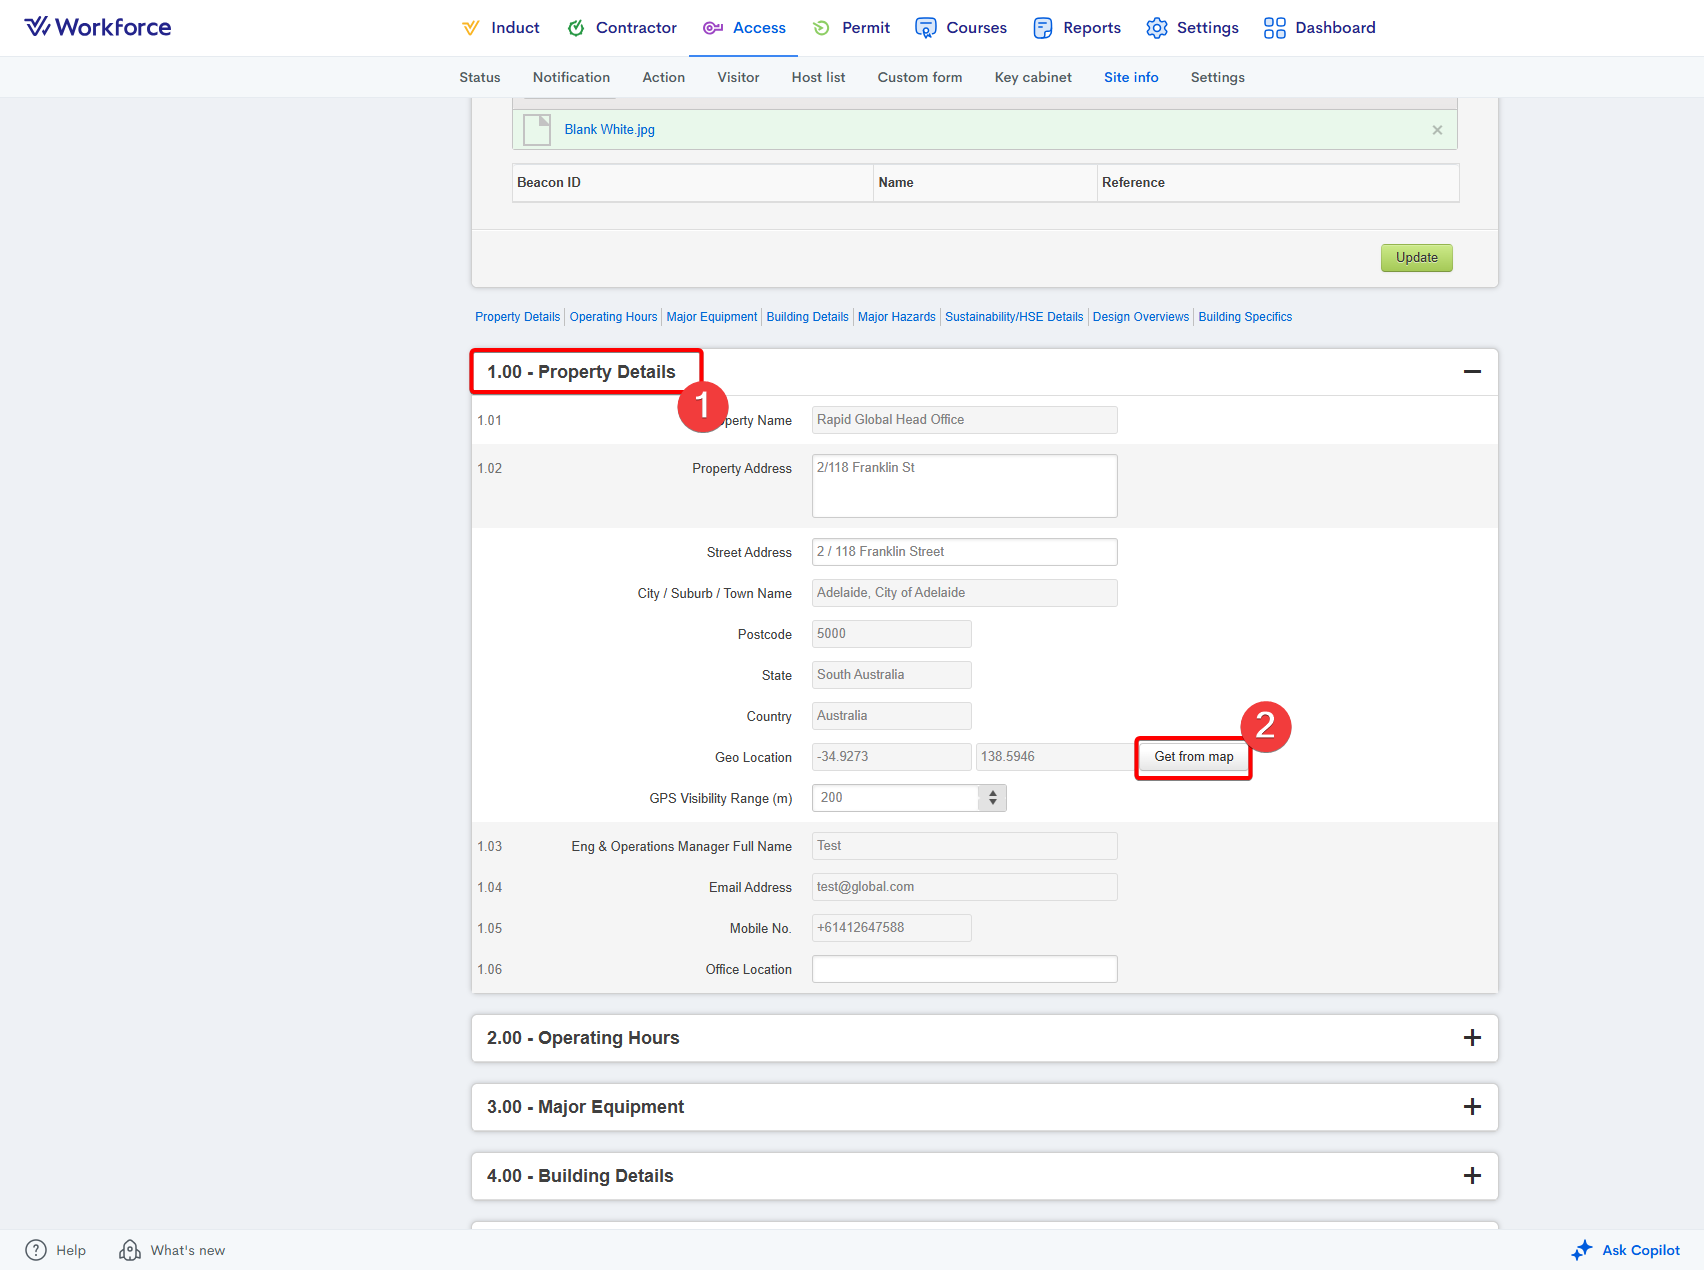1704x1270 pixels.
Task: Expand the 4.00 Building Details section
Action: 1472,1176
